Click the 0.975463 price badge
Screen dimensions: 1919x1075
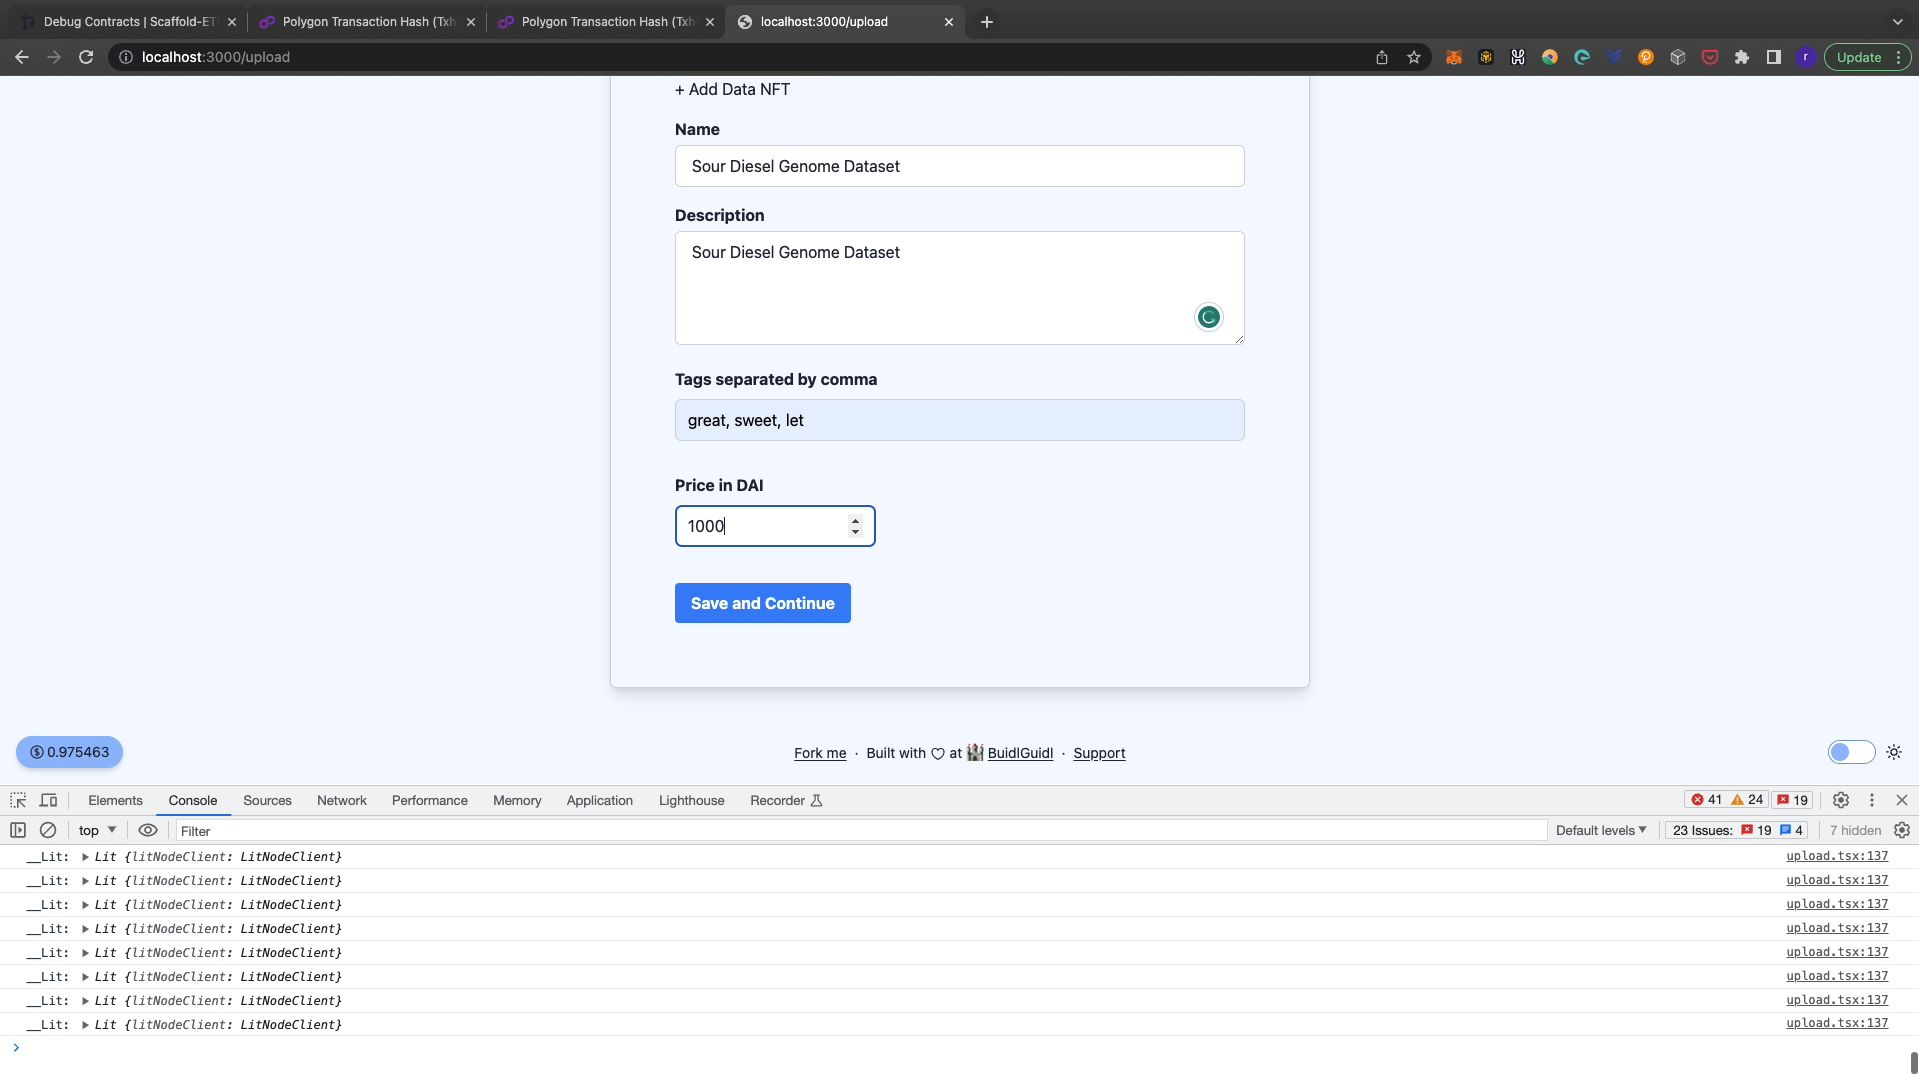point(69,752)
